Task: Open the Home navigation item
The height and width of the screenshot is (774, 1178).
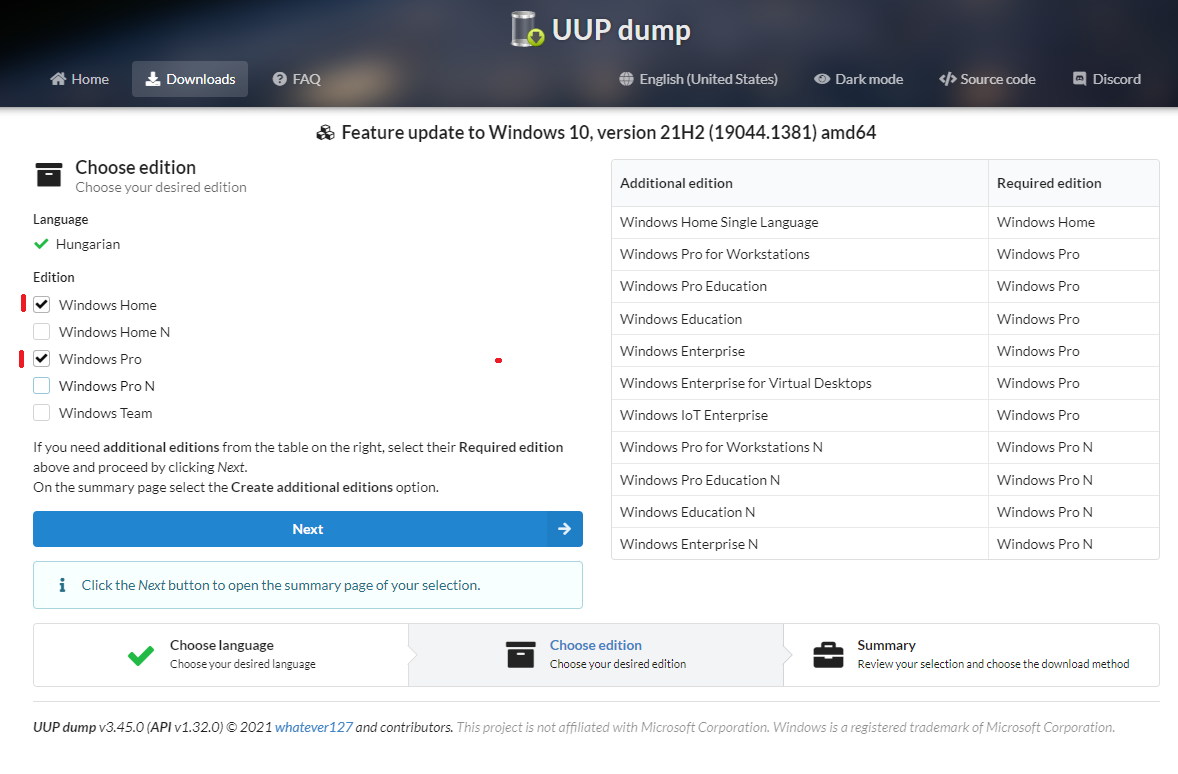Action: click(80, 79)
